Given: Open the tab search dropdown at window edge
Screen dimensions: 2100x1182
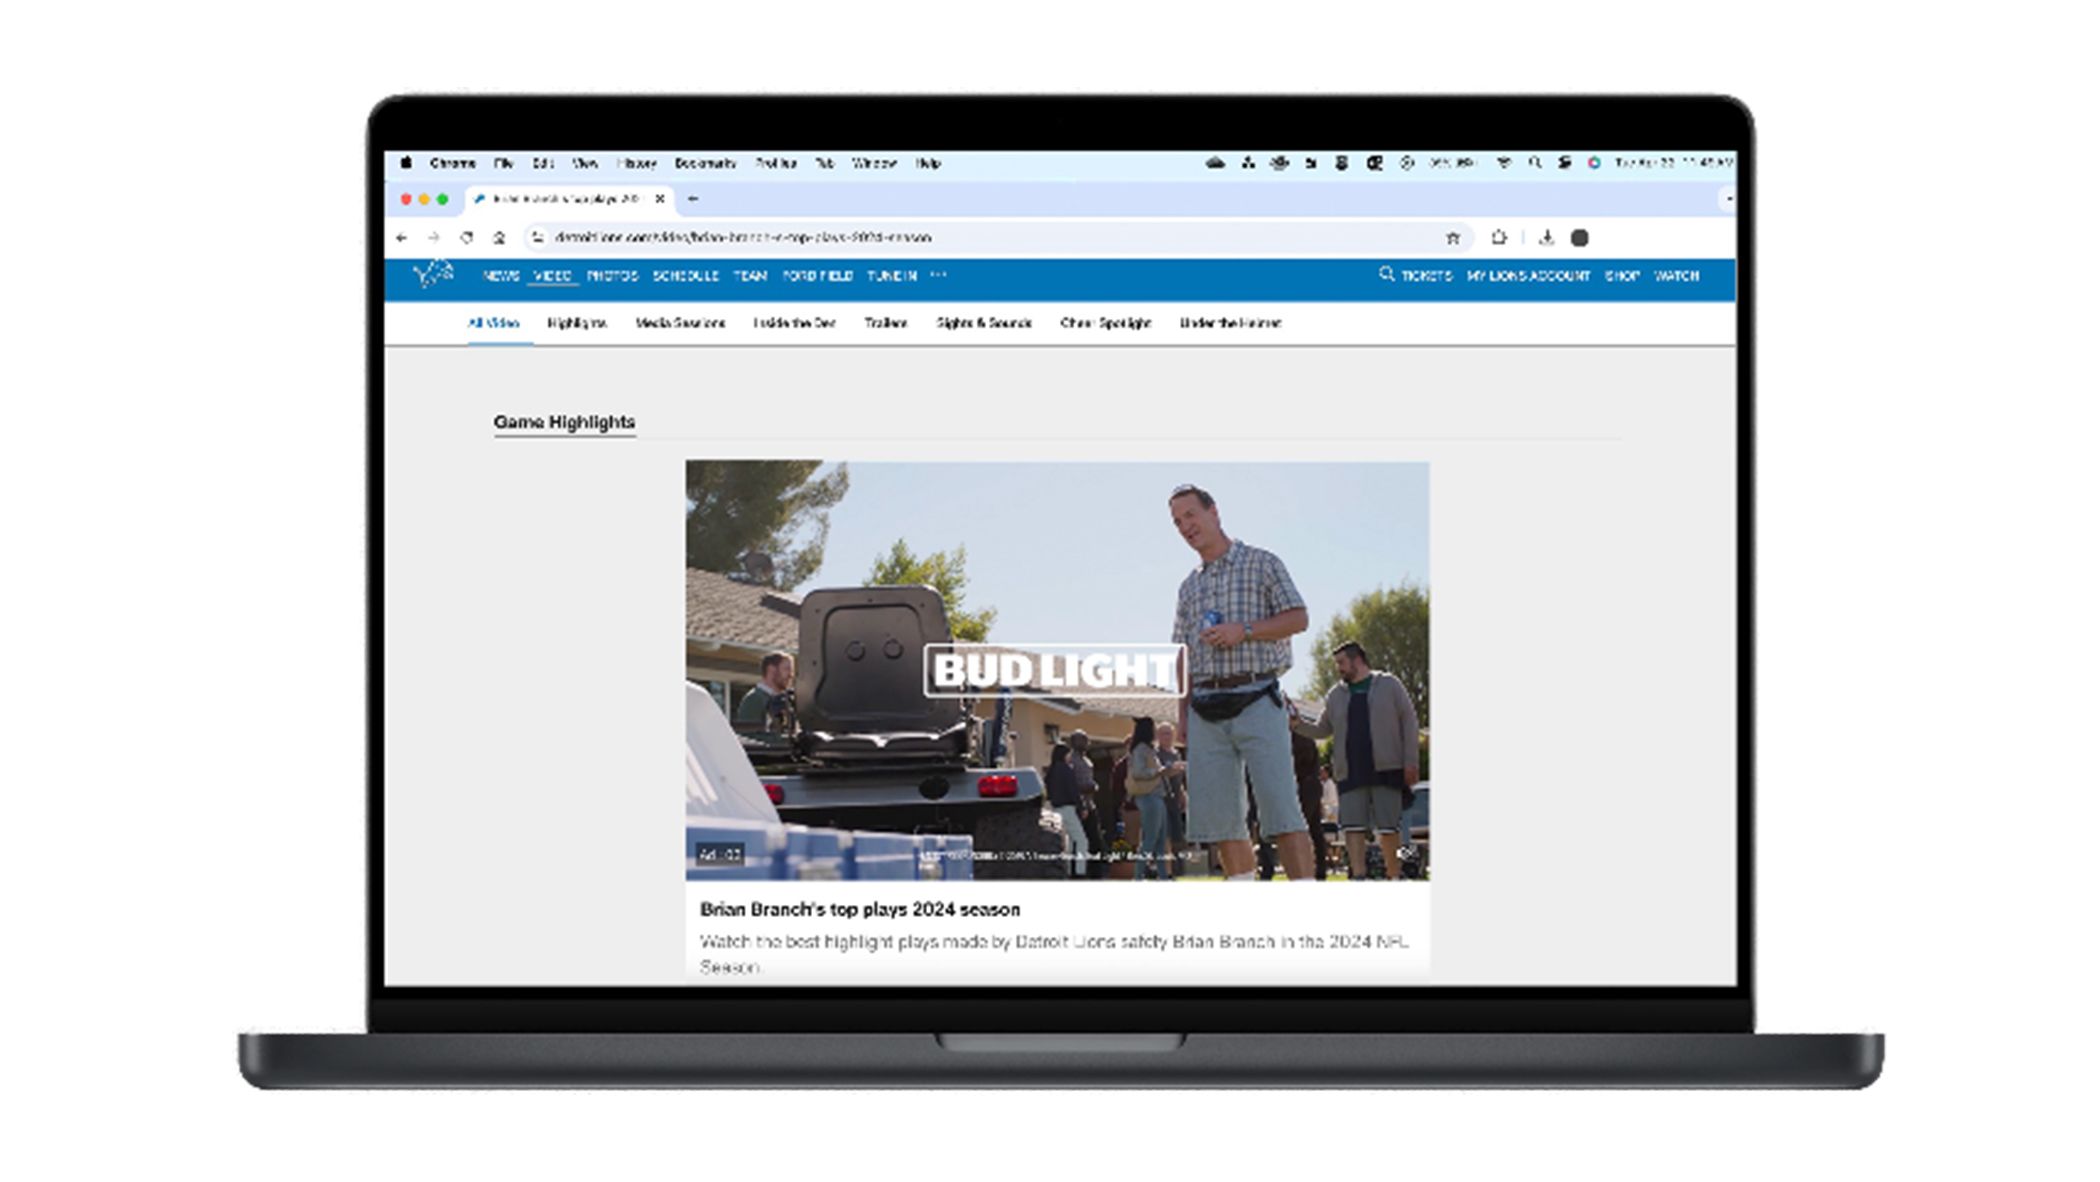Looking at the screenshot, I should pos(1729,199).
